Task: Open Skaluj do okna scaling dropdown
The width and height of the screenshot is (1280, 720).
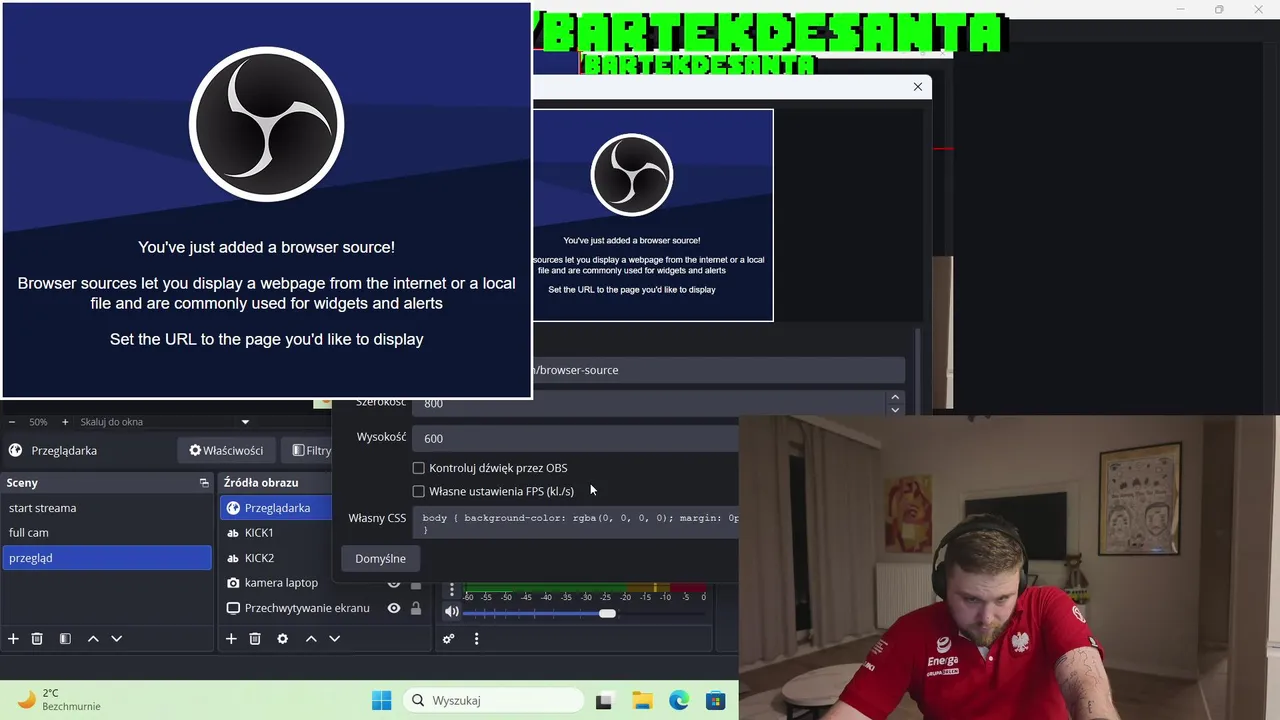Action: pos(165,422)
